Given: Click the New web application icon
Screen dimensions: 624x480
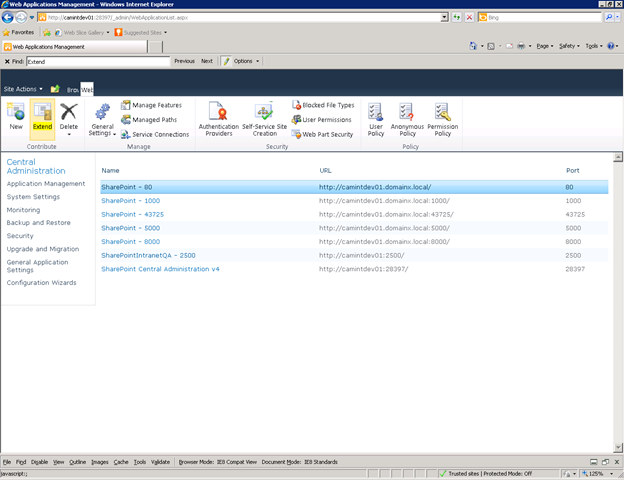Looking at the screenshot, I should [x=16, y=111].
